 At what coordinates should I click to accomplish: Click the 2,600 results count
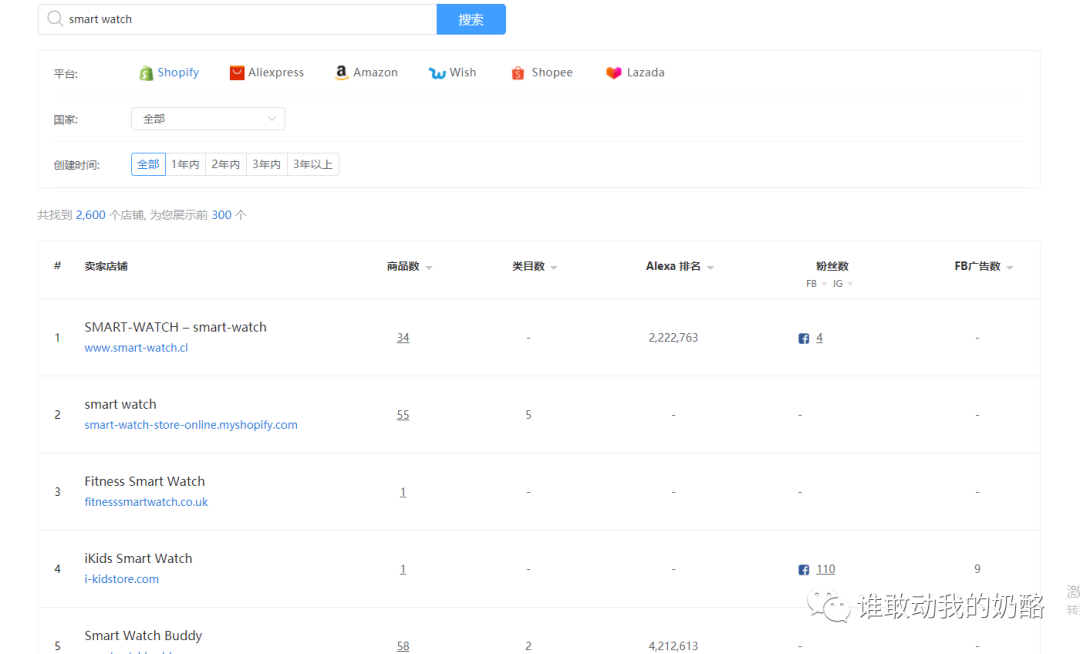pyautogui.click(x=90, y=215)
